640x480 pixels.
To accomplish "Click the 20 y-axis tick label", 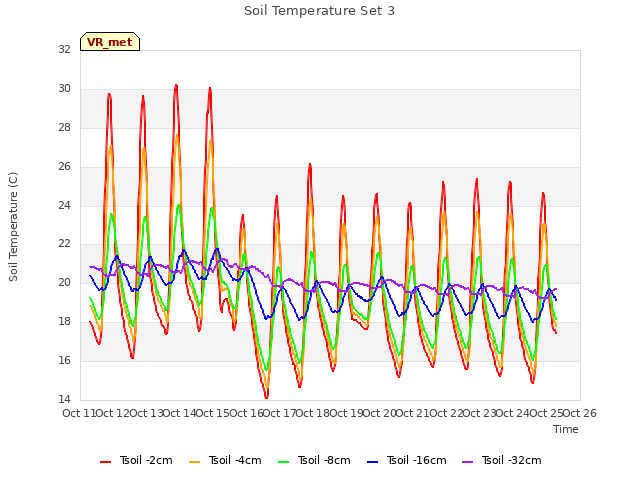I will (64, 282).
